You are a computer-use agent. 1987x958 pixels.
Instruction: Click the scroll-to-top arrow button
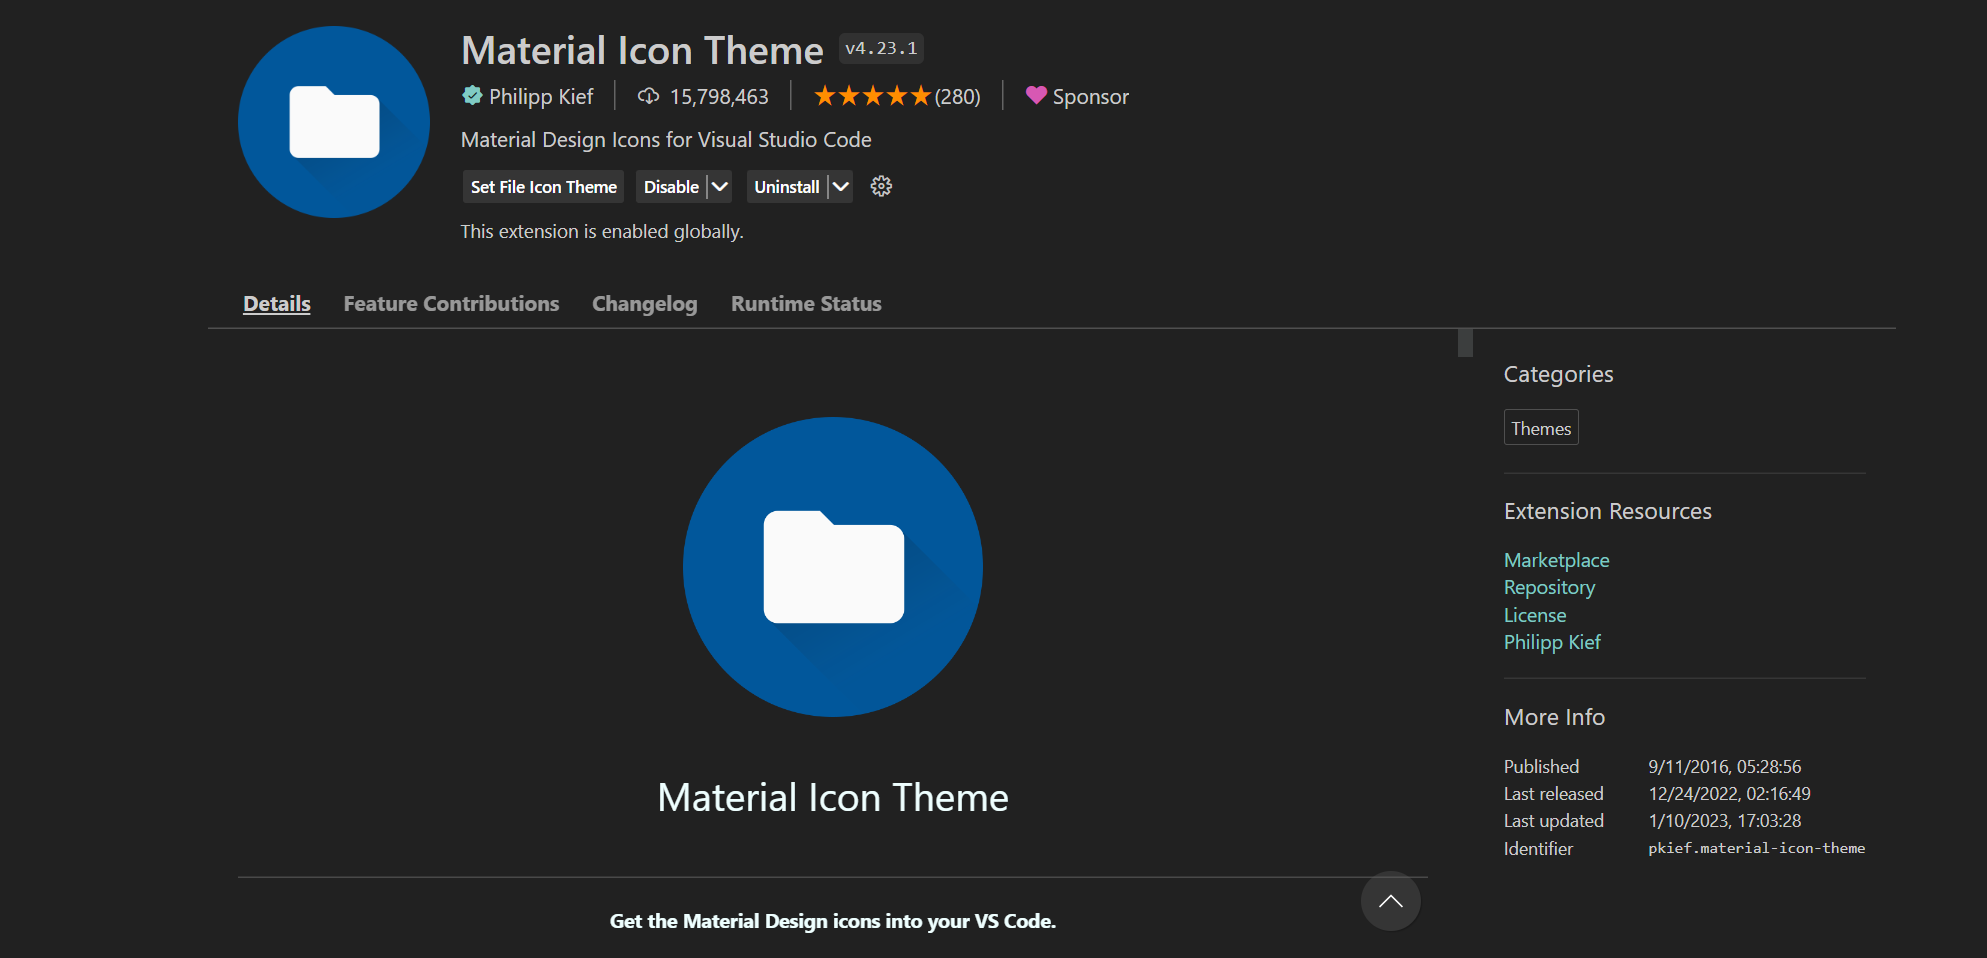(1390, 901)
